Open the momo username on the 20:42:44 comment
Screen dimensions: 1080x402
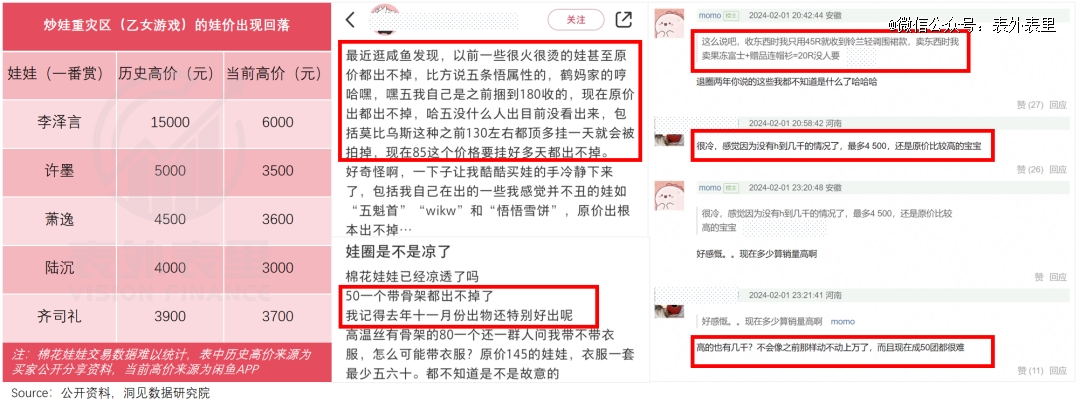tap(709, 15)
